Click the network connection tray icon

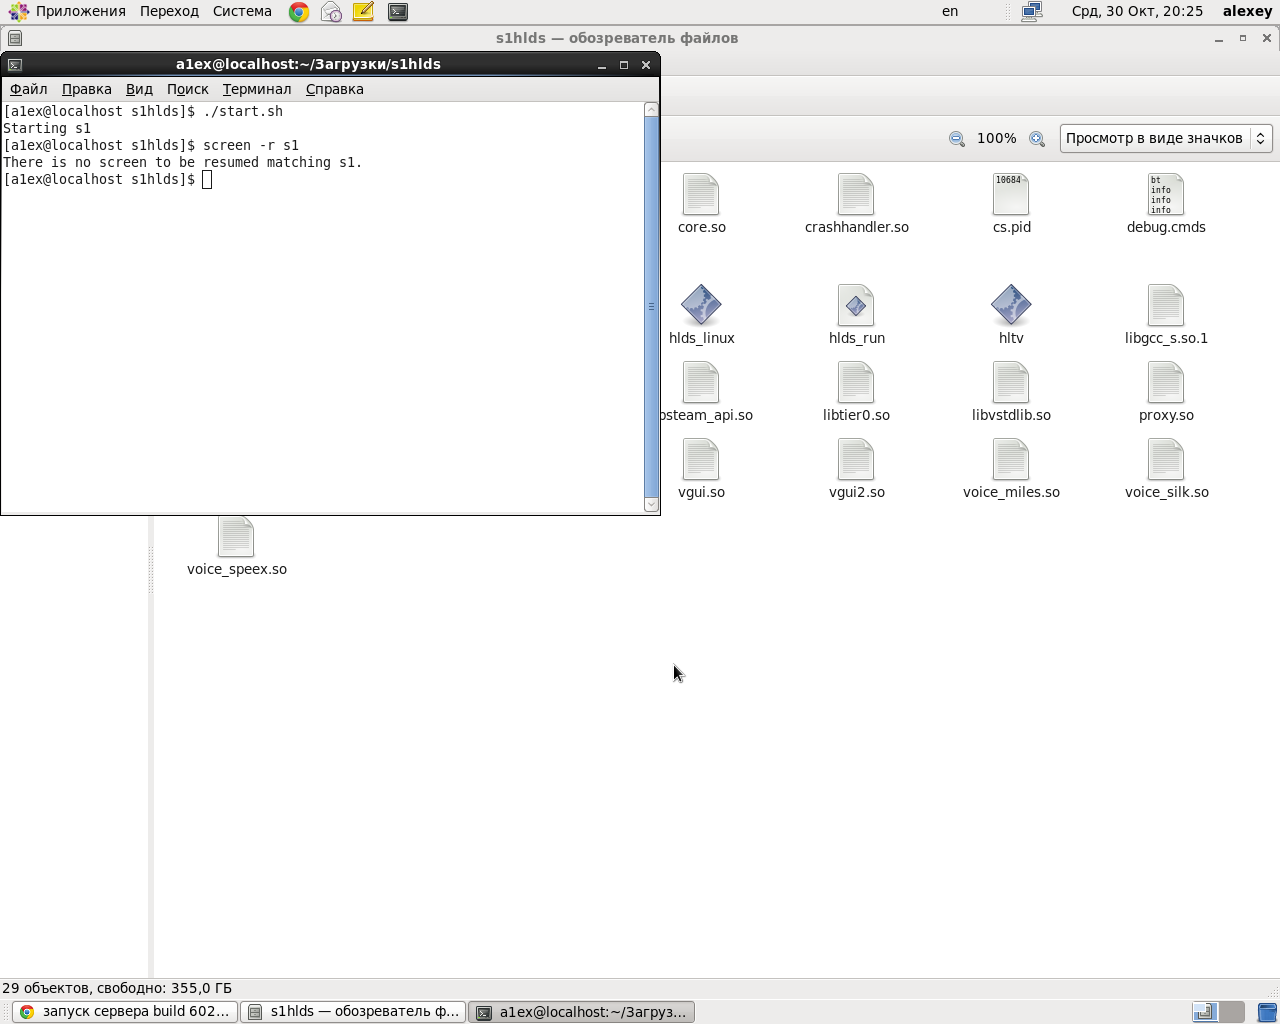point(1032,12)
